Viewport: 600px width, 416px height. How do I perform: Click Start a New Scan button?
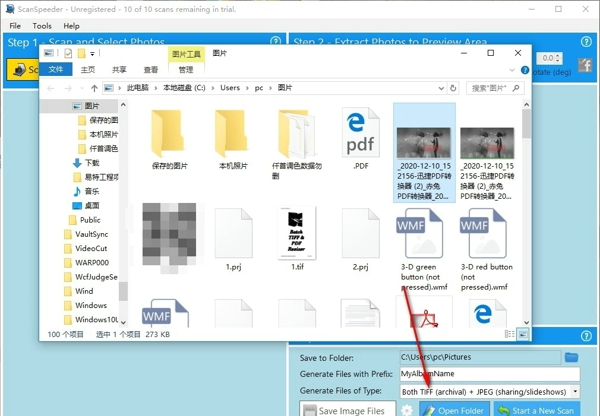pos(538,410)
